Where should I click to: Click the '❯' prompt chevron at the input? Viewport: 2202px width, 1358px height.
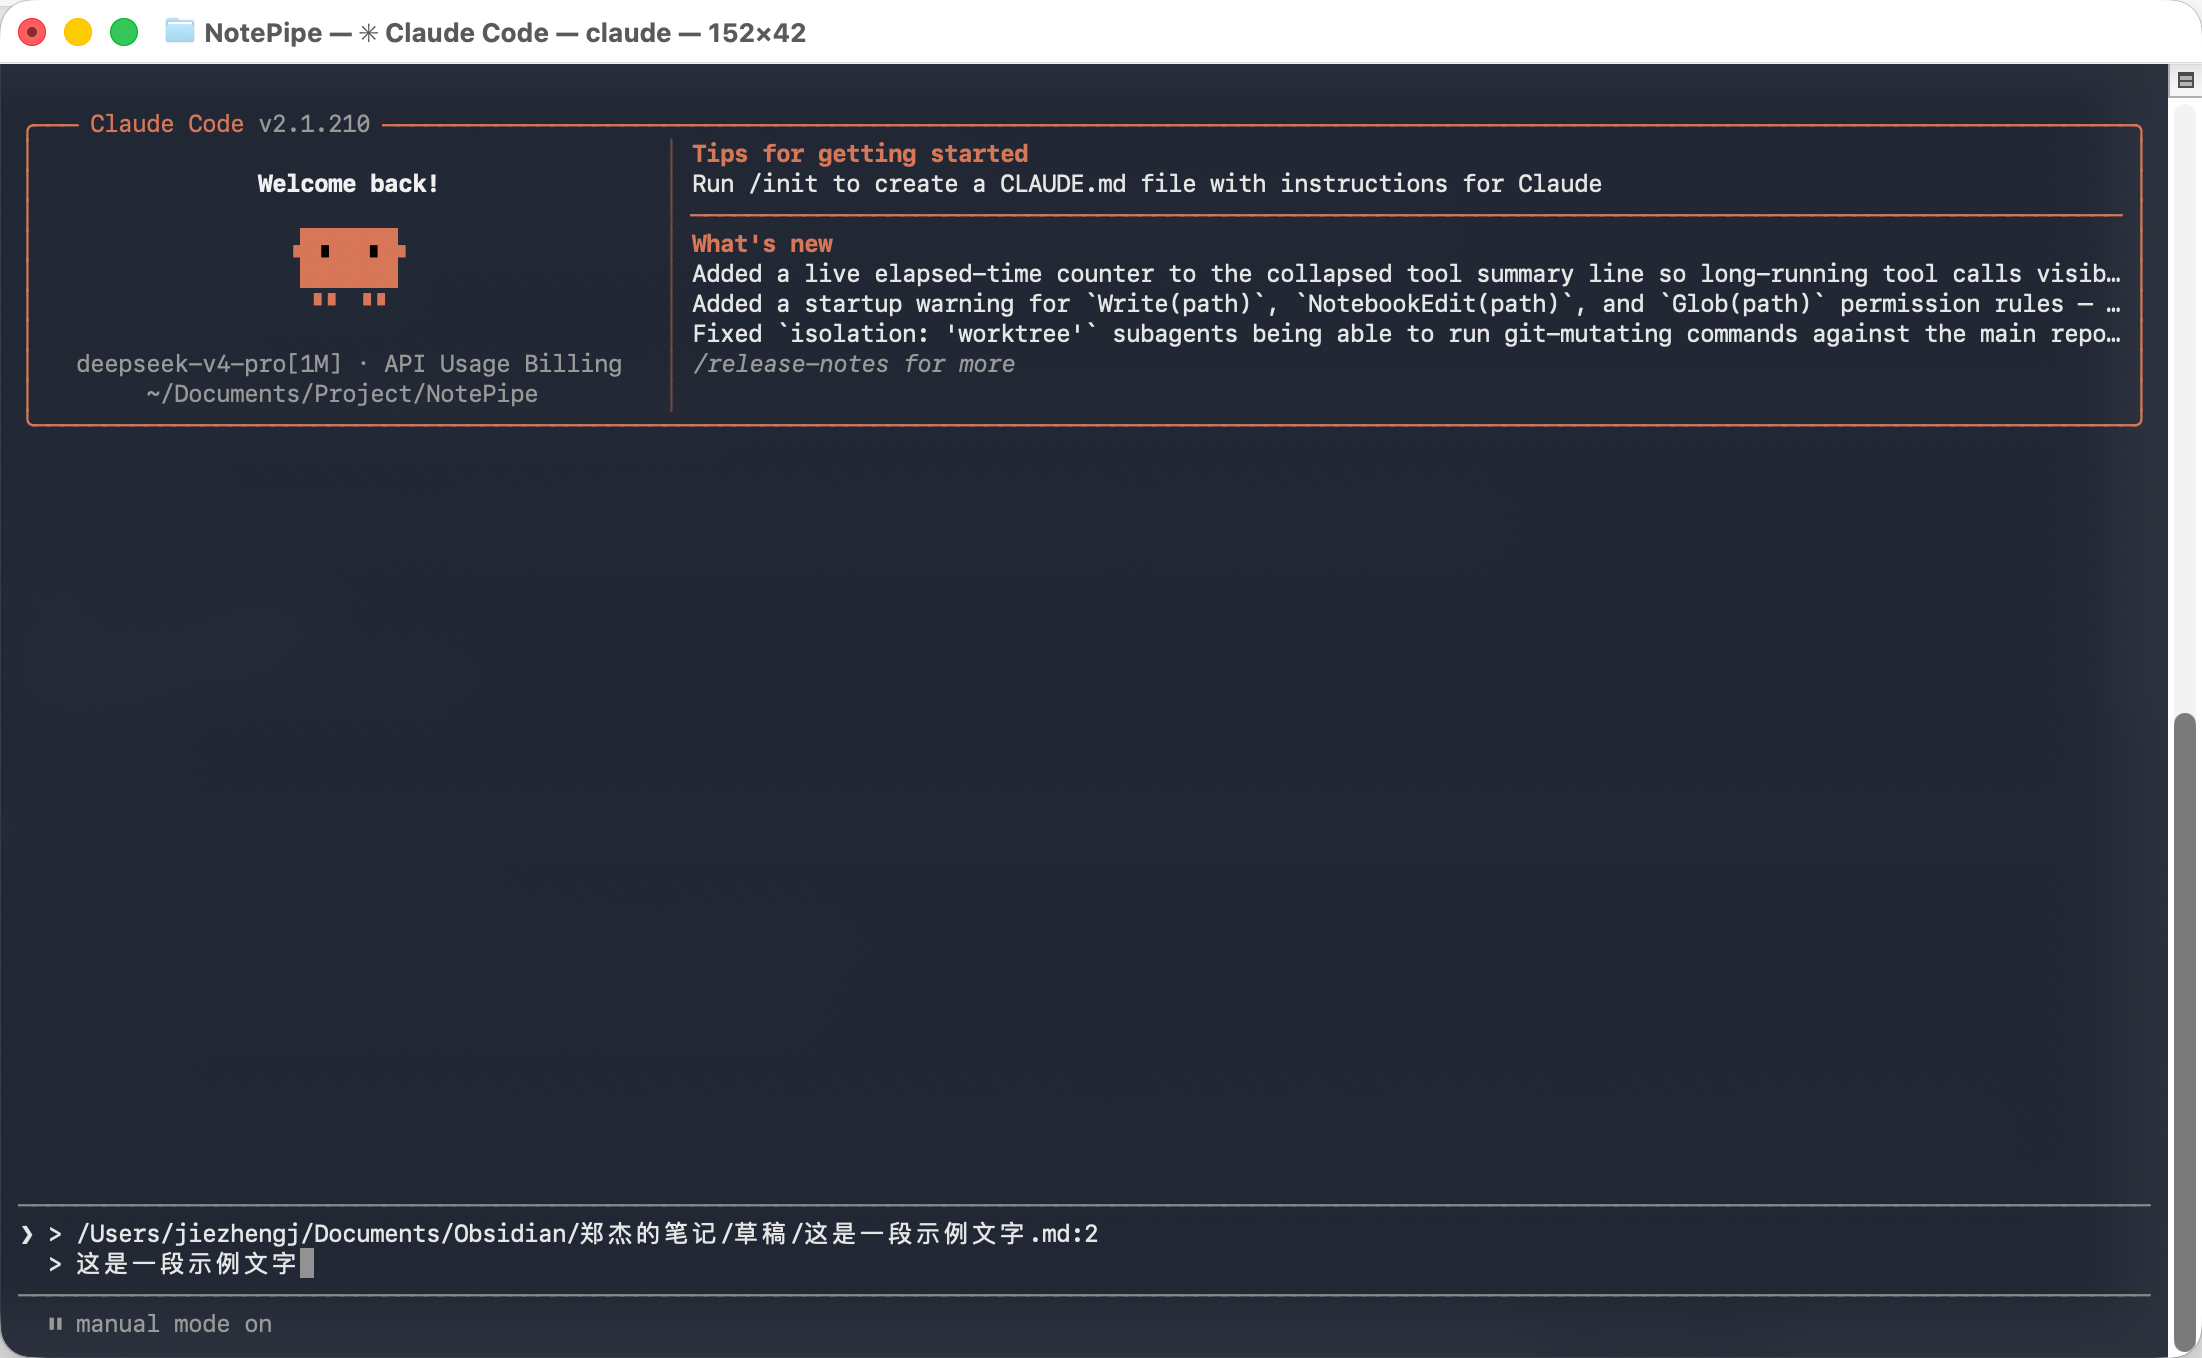click(x=27, y=1234)
